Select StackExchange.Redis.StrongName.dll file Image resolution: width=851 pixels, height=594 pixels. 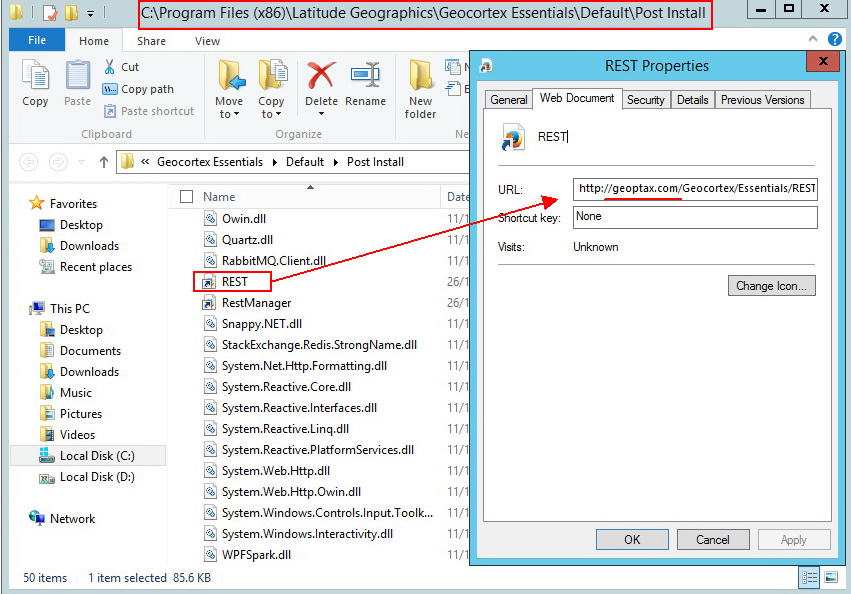coord(319,345)
